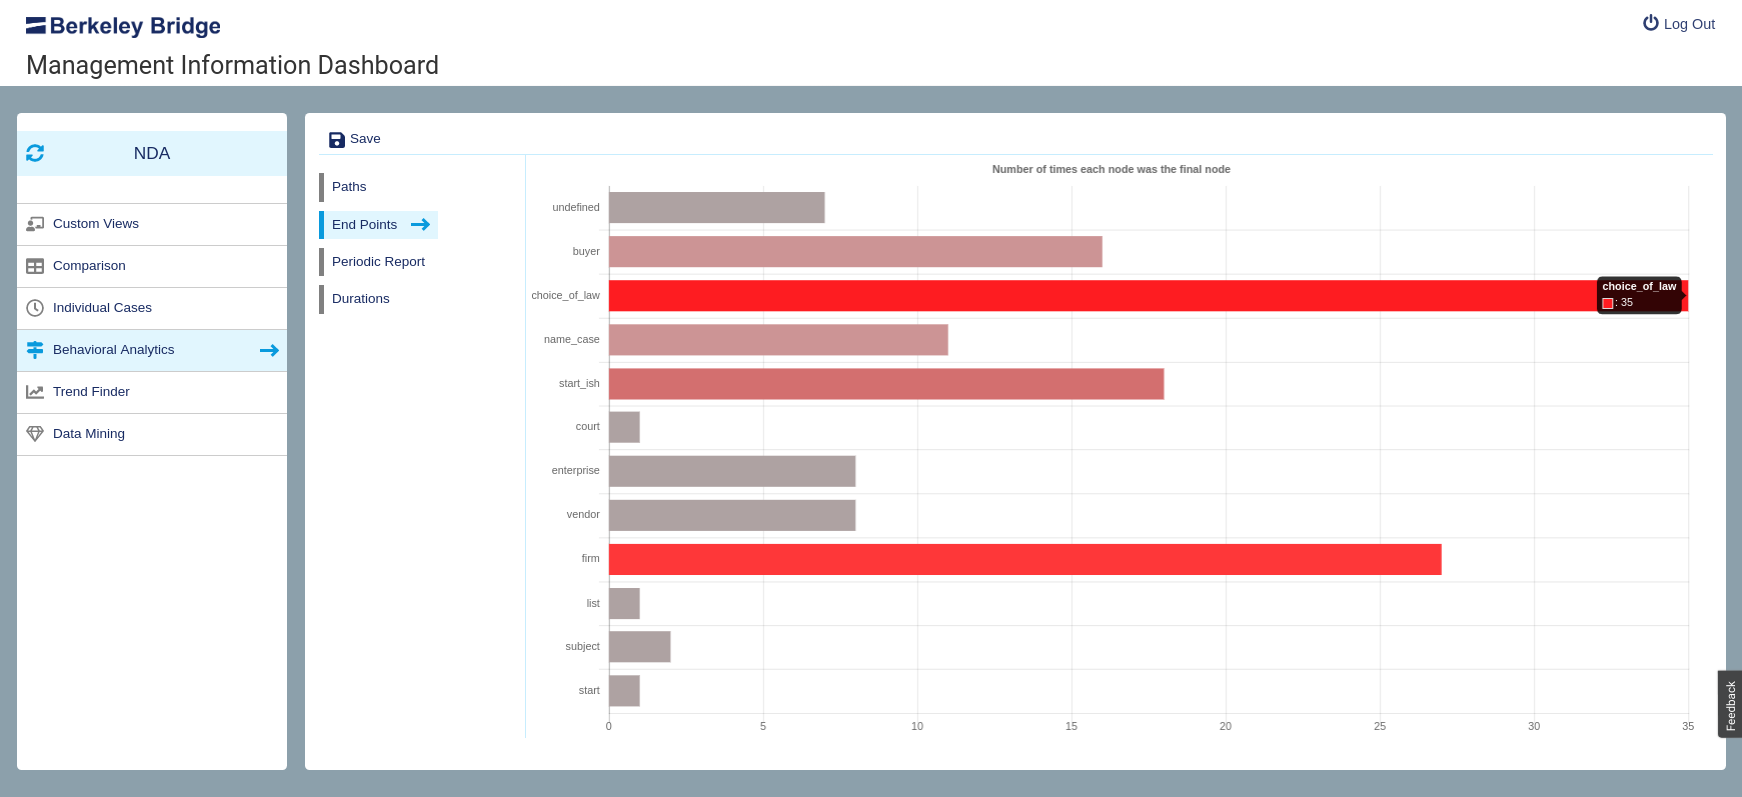Screen dimensions: 1742x797
Task: Click the undefined bar in the chart
Action: coord(717,208)
